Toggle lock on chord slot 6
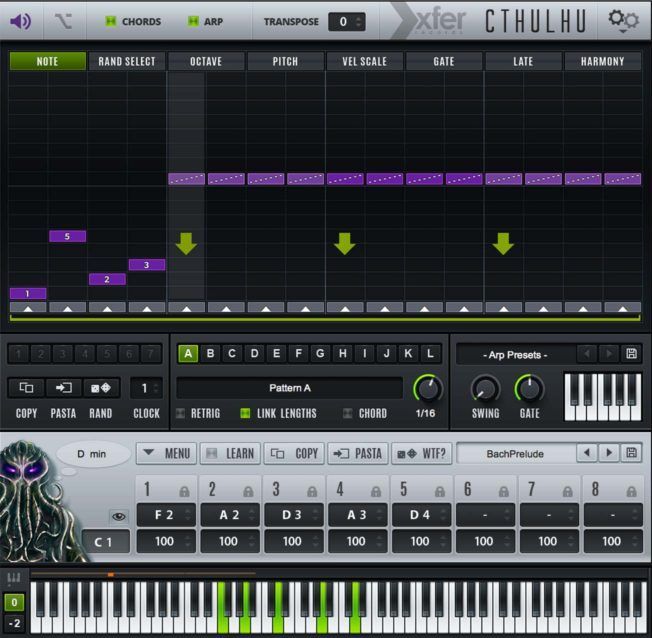This screenshot has height=638, width=652. [504, 491]
